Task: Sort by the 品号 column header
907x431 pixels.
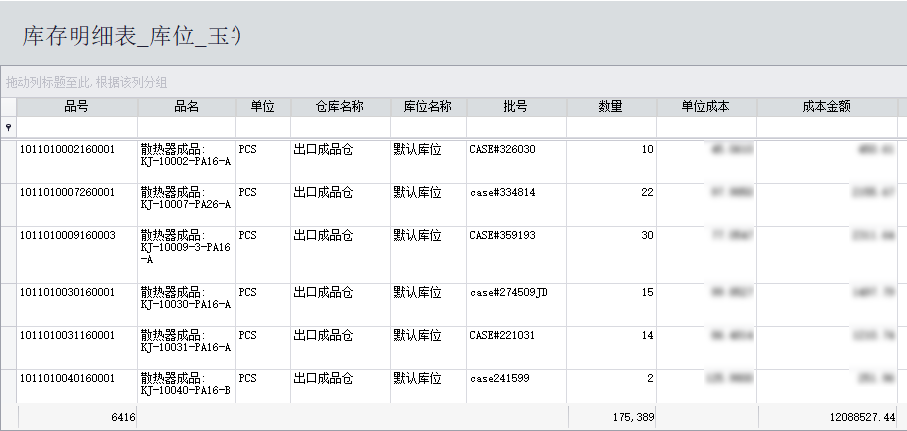Action: [77, 107]
